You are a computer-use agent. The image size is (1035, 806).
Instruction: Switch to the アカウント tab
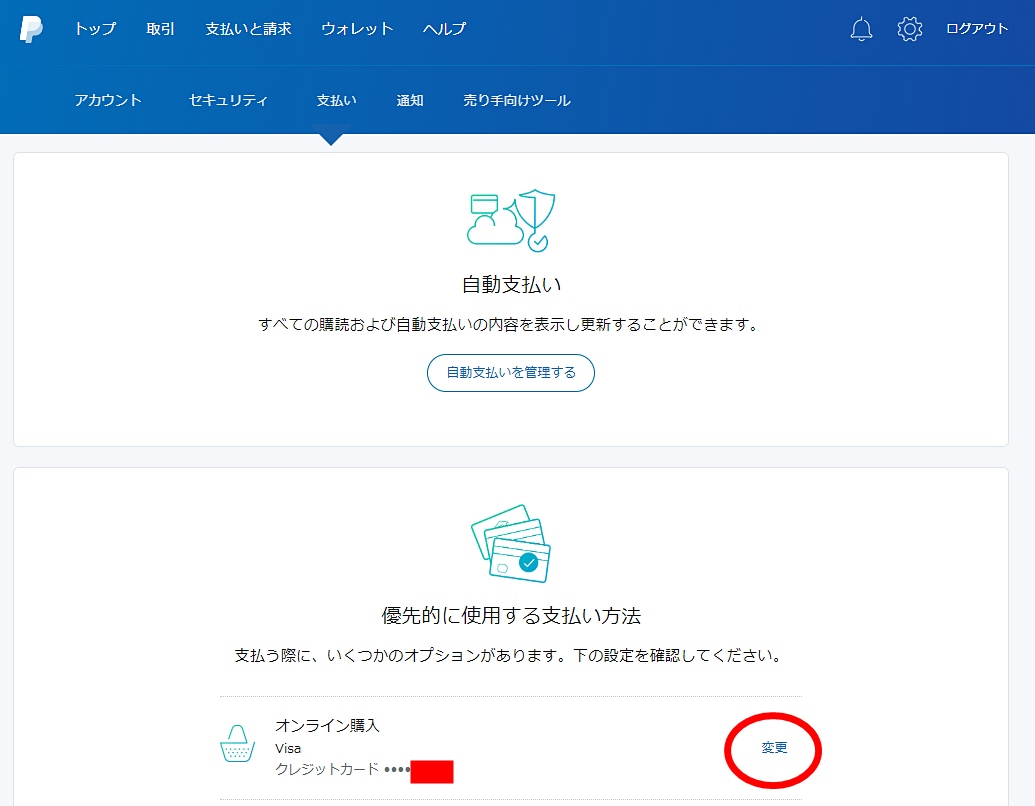tap(108, 100)
